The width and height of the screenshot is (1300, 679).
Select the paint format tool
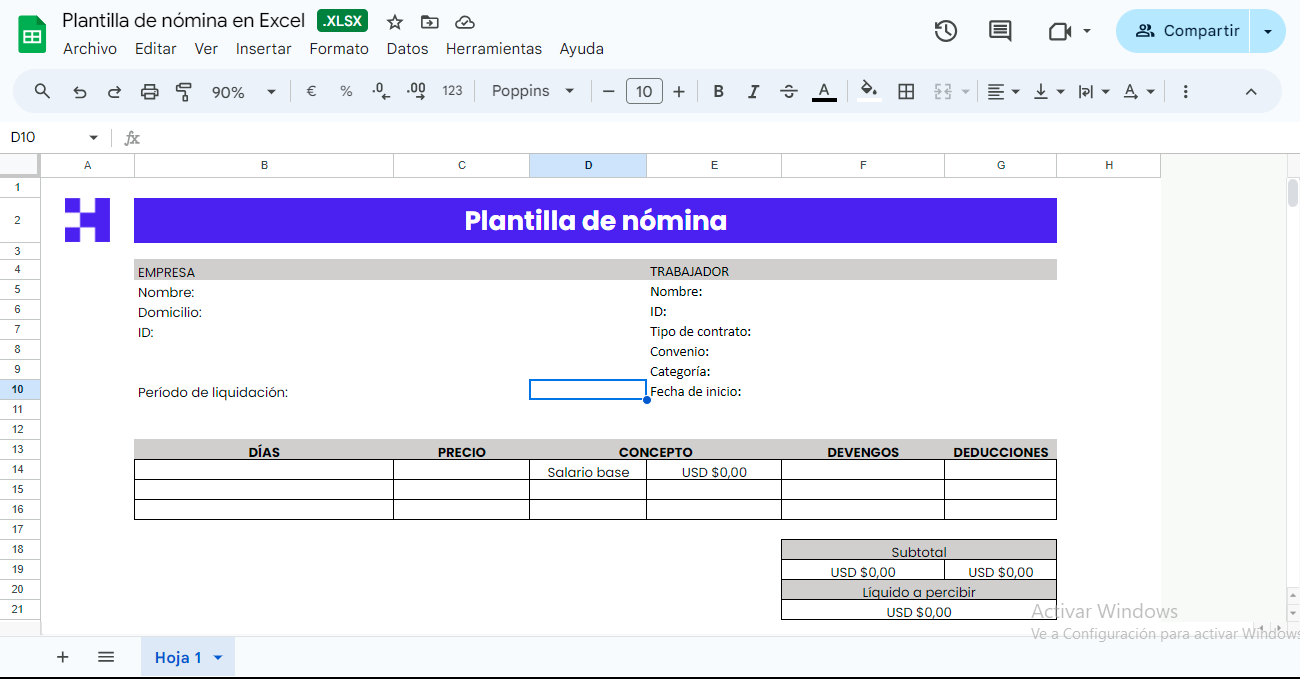point(184,91)
